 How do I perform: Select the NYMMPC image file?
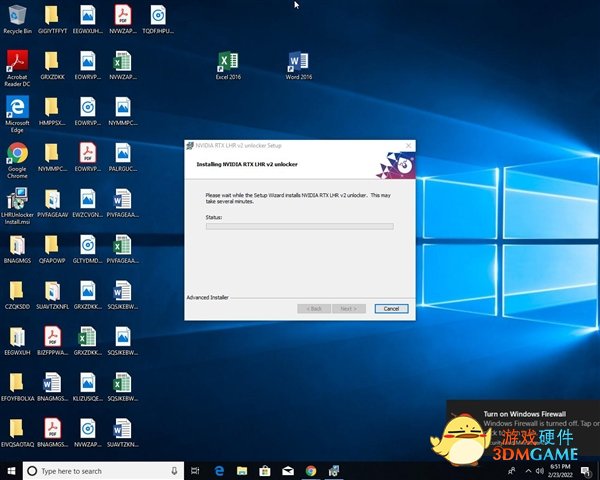point(123,112)
